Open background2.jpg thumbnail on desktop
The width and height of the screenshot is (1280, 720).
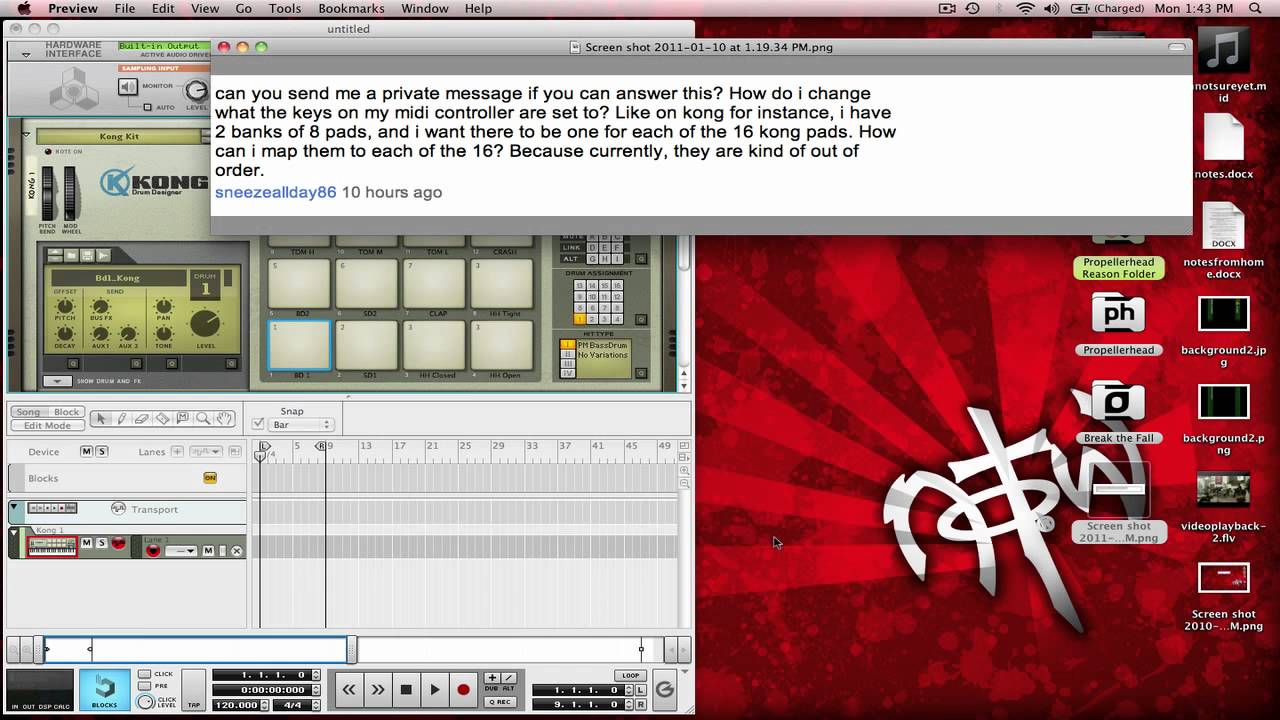1223,314
